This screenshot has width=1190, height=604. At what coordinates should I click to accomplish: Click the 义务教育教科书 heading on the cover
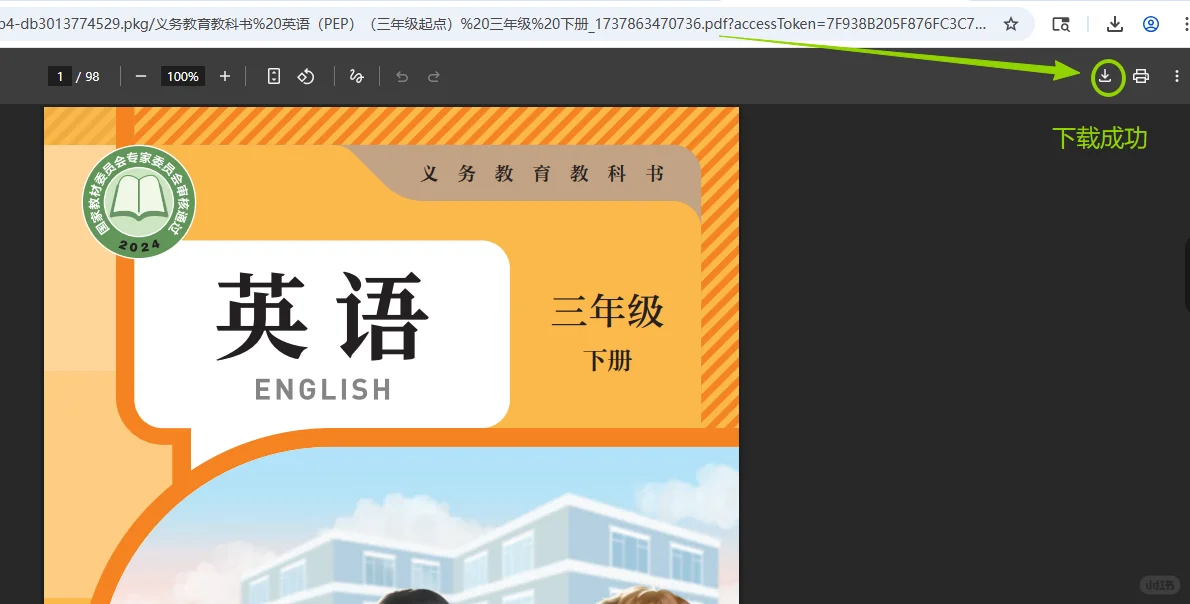tap(542, 174)
